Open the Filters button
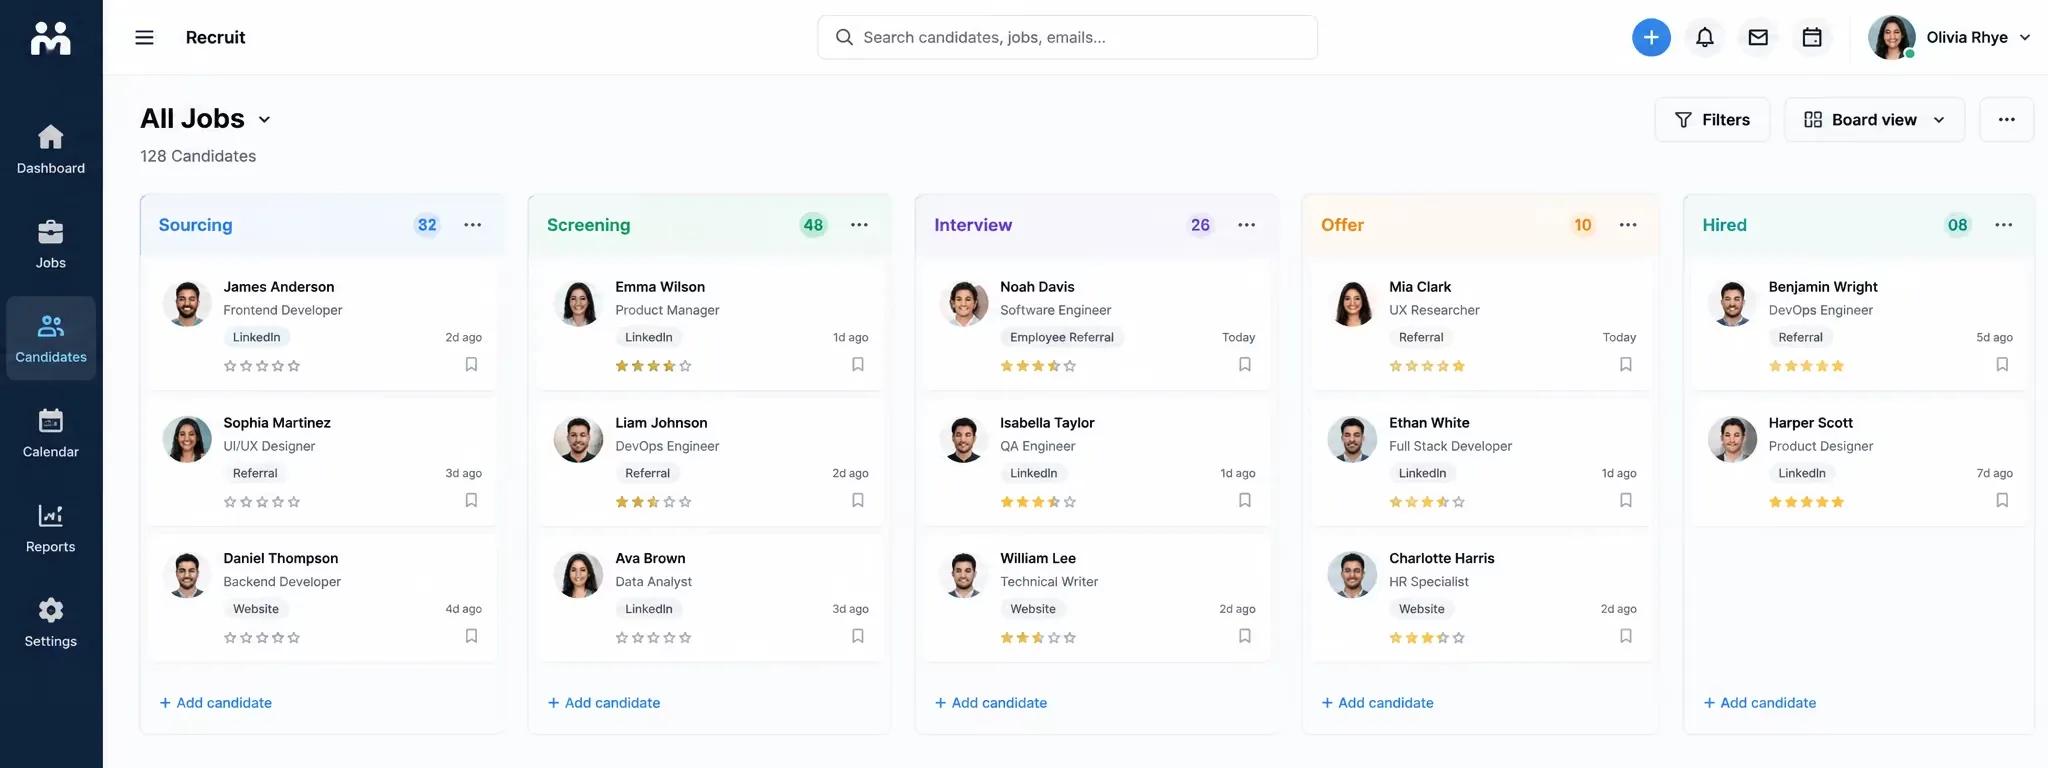 pos(1712,119)
